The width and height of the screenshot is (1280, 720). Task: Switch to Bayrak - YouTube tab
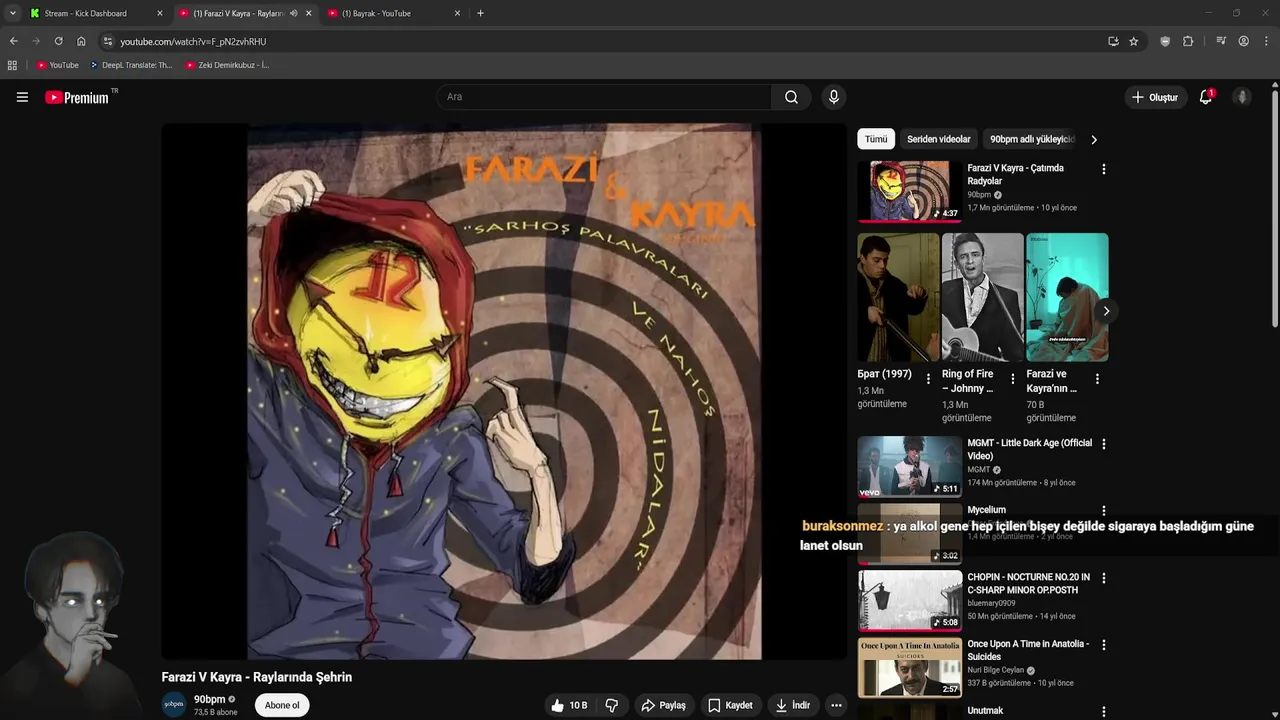(394, 13)
